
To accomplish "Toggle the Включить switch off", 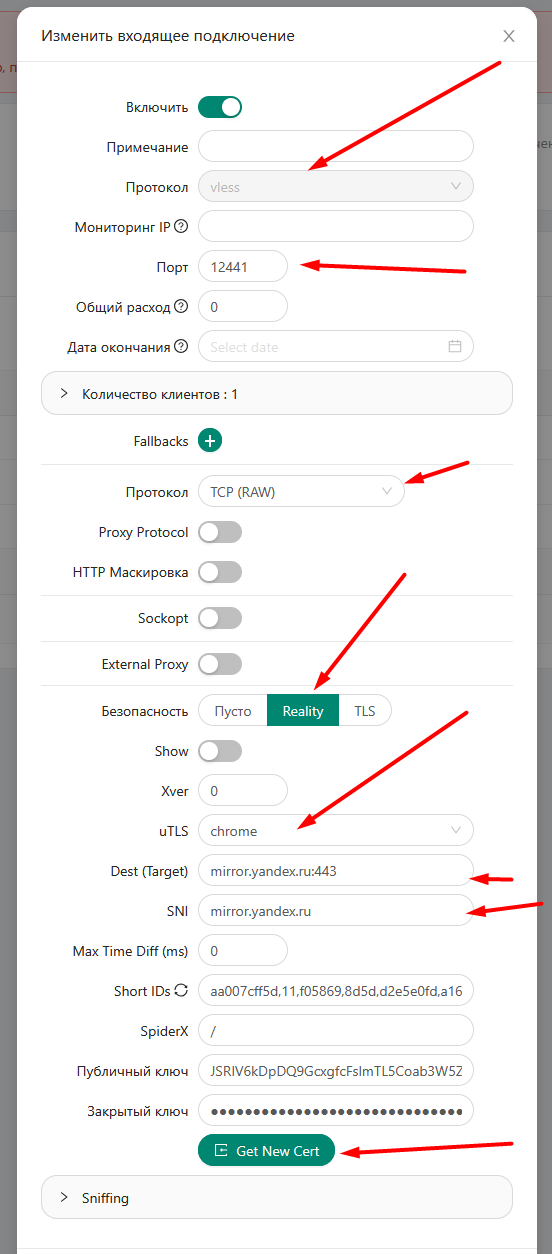I will (x=220, y=107).
